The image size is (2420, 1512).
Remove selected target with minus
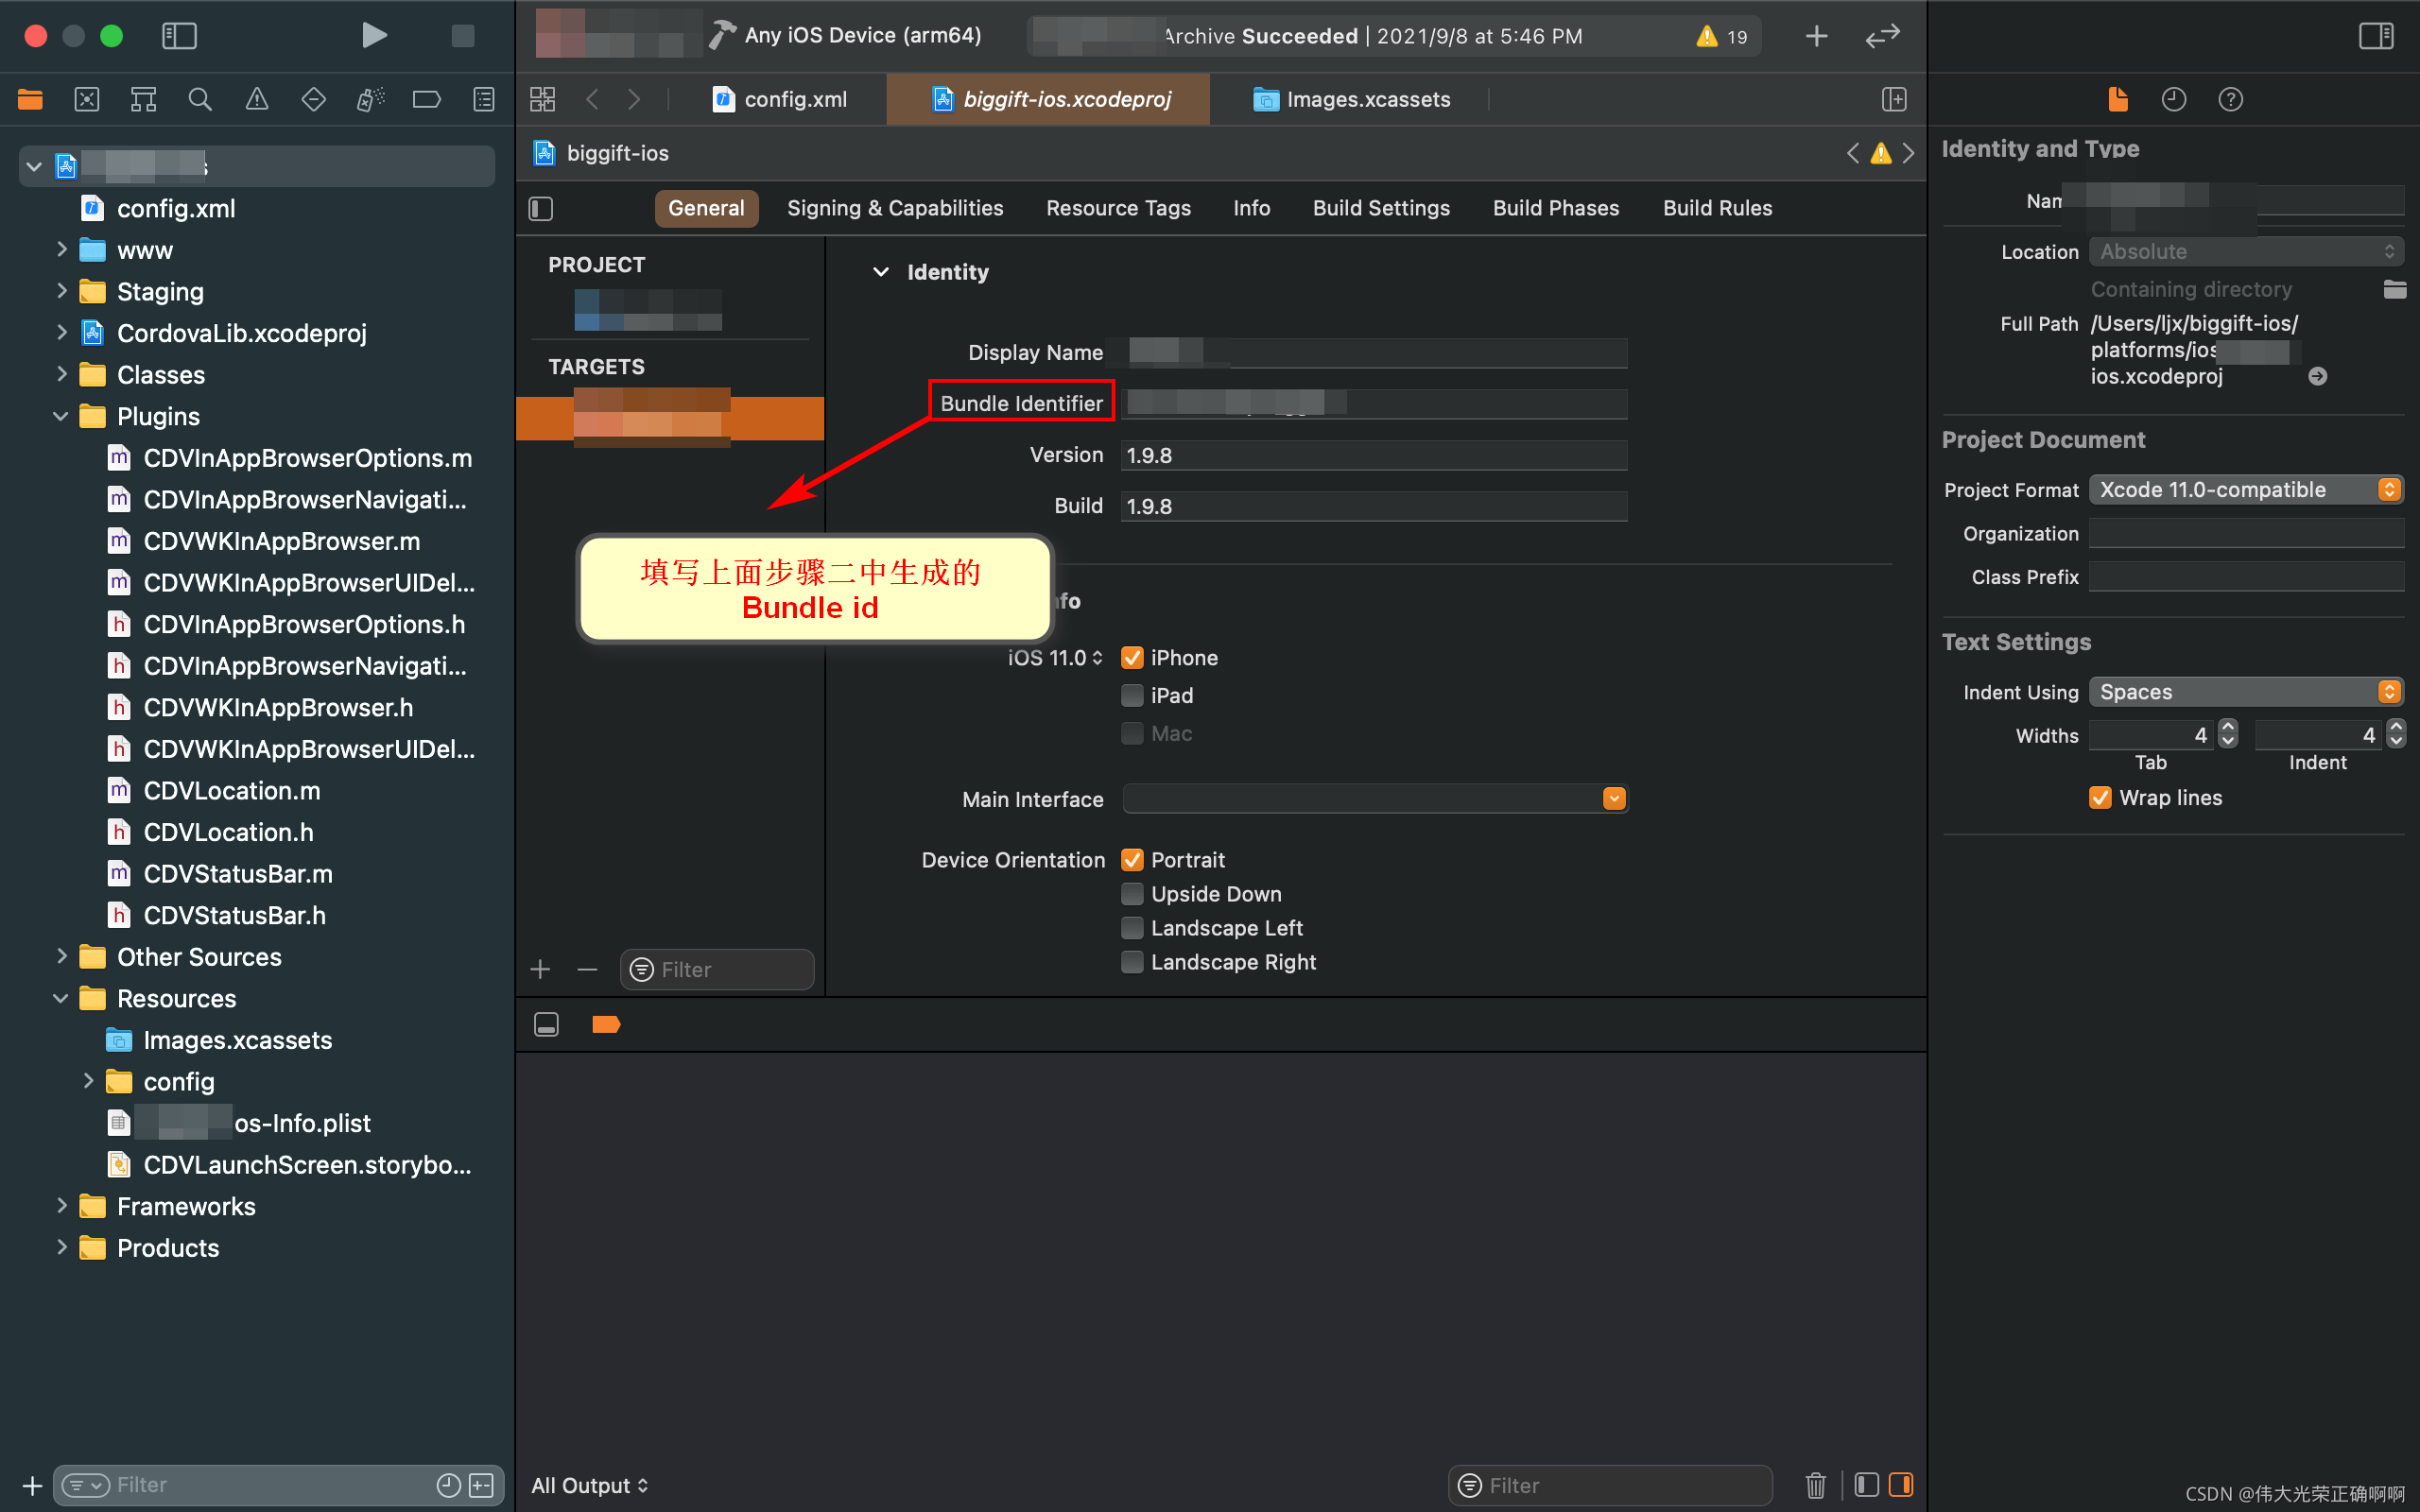click(587, 969)
